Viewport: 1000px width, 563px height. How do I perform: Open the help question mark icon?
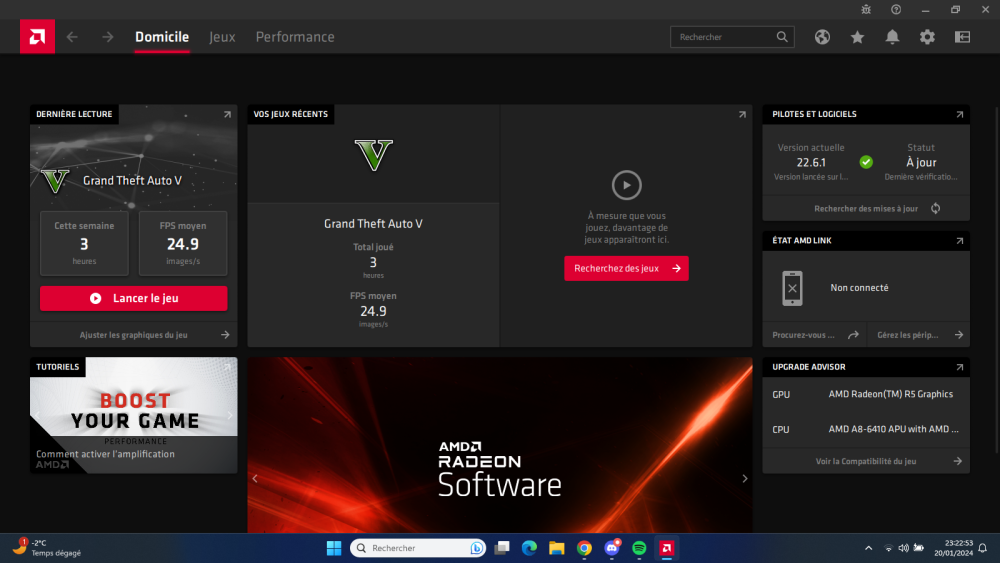click(x=896, y=9)
